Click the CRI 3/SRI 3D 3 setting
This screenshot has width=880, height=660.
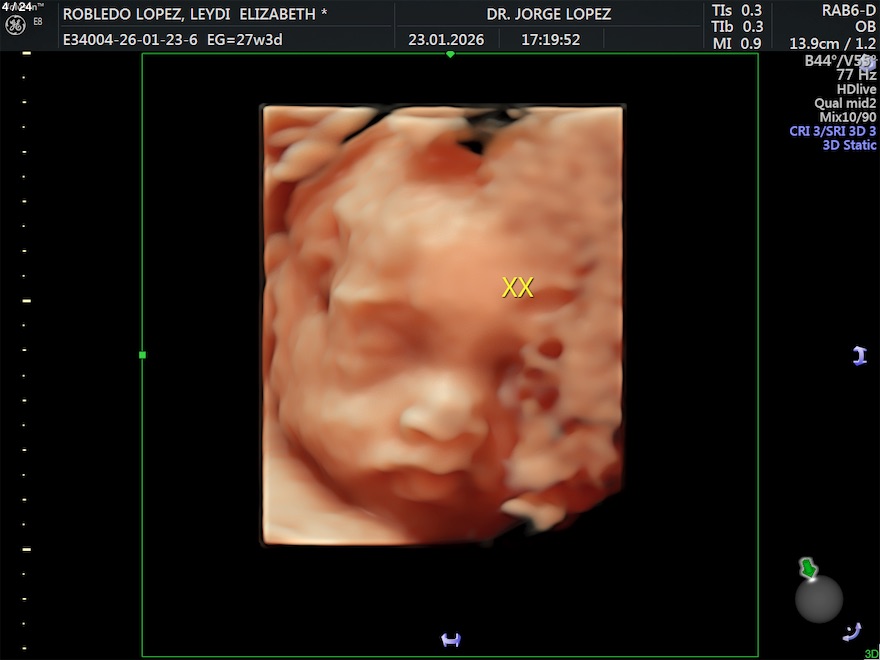tap(832, 131)
